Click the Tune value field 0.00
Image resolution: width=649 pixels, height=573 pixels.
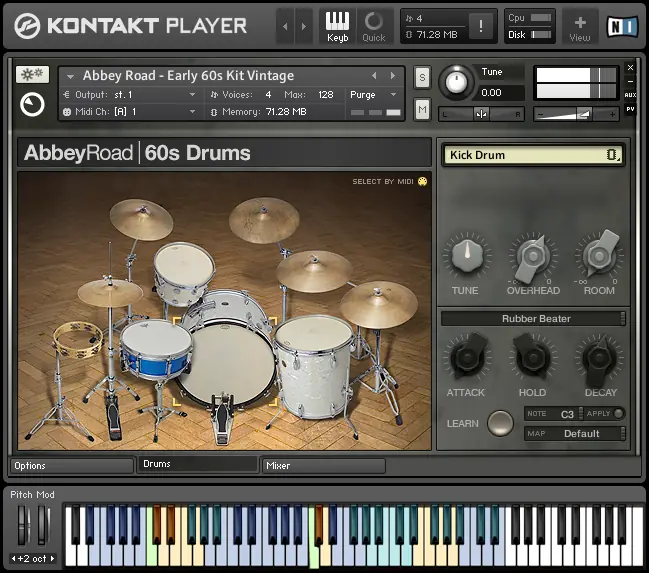coord(501,92)
